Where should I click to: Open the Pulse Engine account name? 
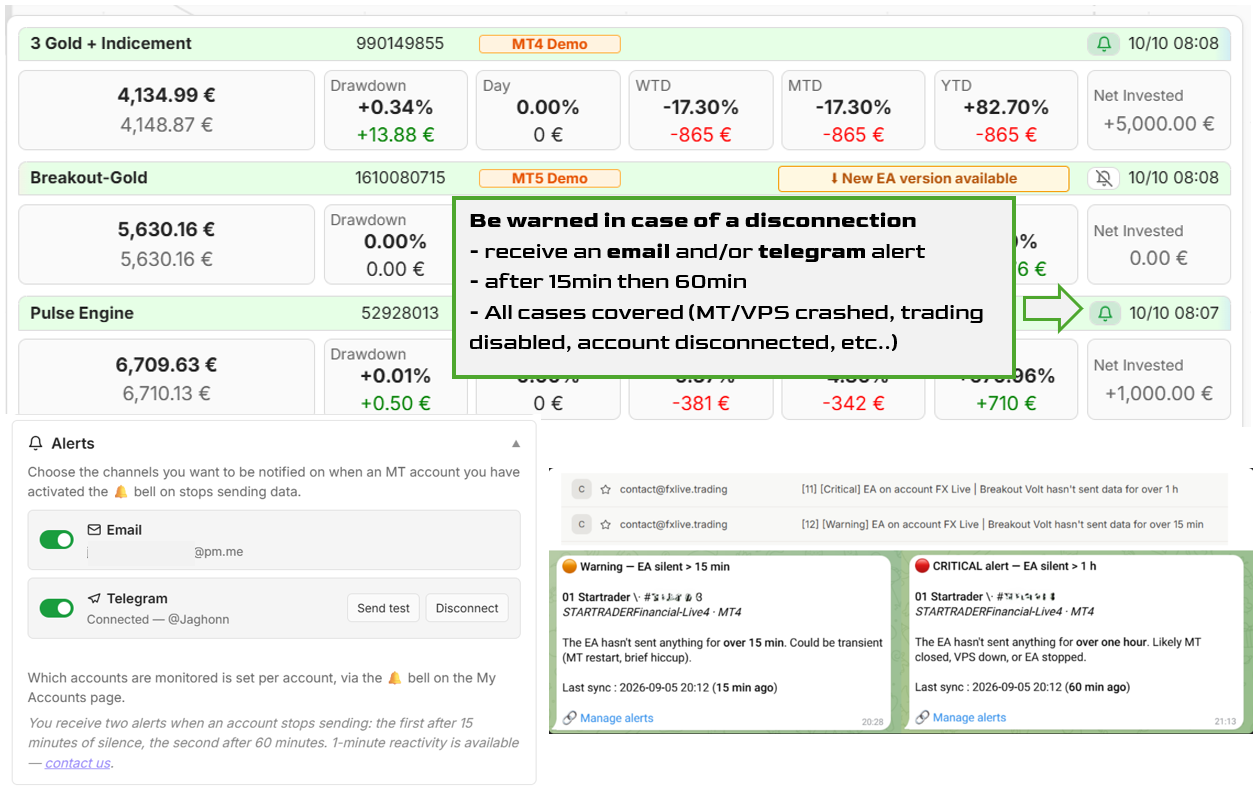82,313
